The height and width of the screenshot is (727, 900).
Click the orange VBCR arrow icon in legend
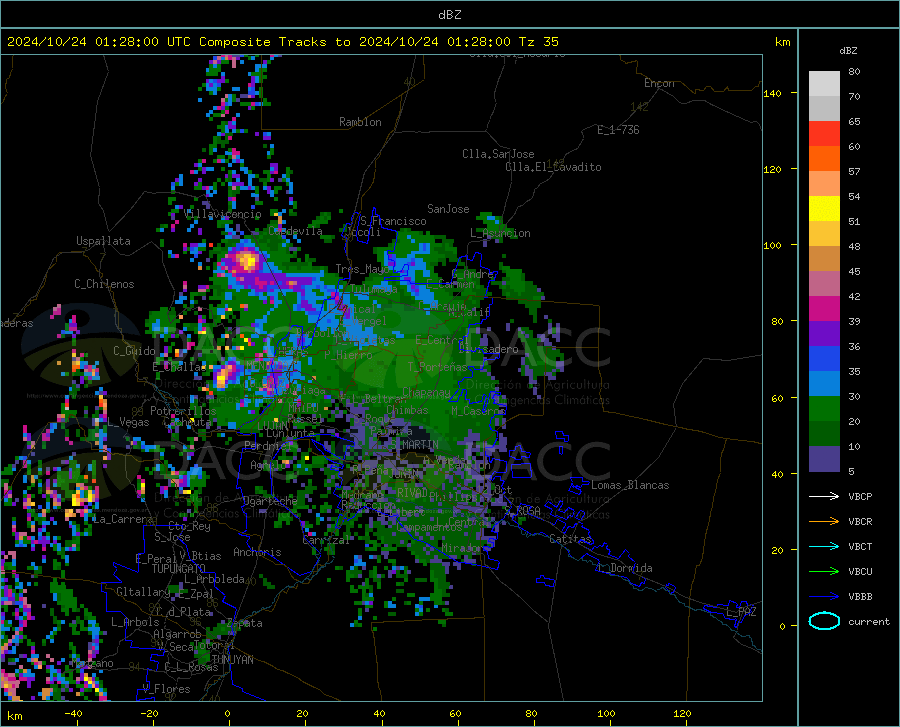coord(824,521)
